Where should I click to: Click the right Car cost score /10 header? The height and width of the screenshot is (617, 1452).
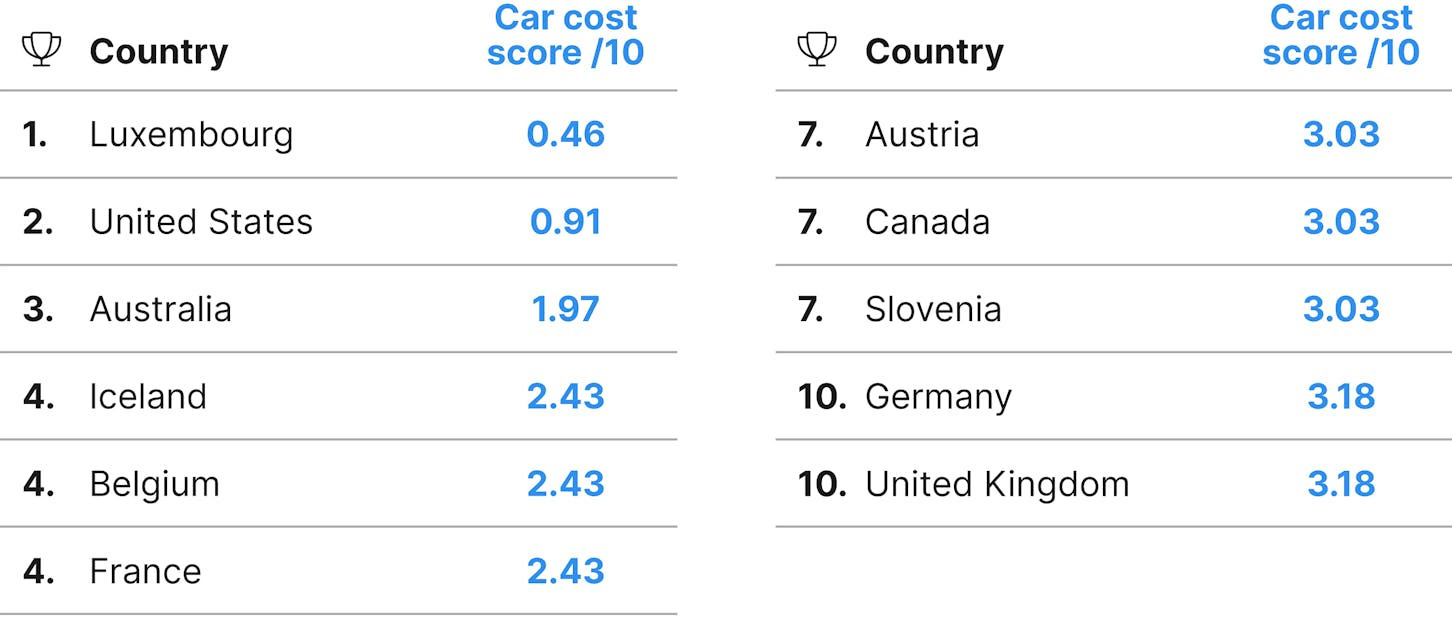1341,35
